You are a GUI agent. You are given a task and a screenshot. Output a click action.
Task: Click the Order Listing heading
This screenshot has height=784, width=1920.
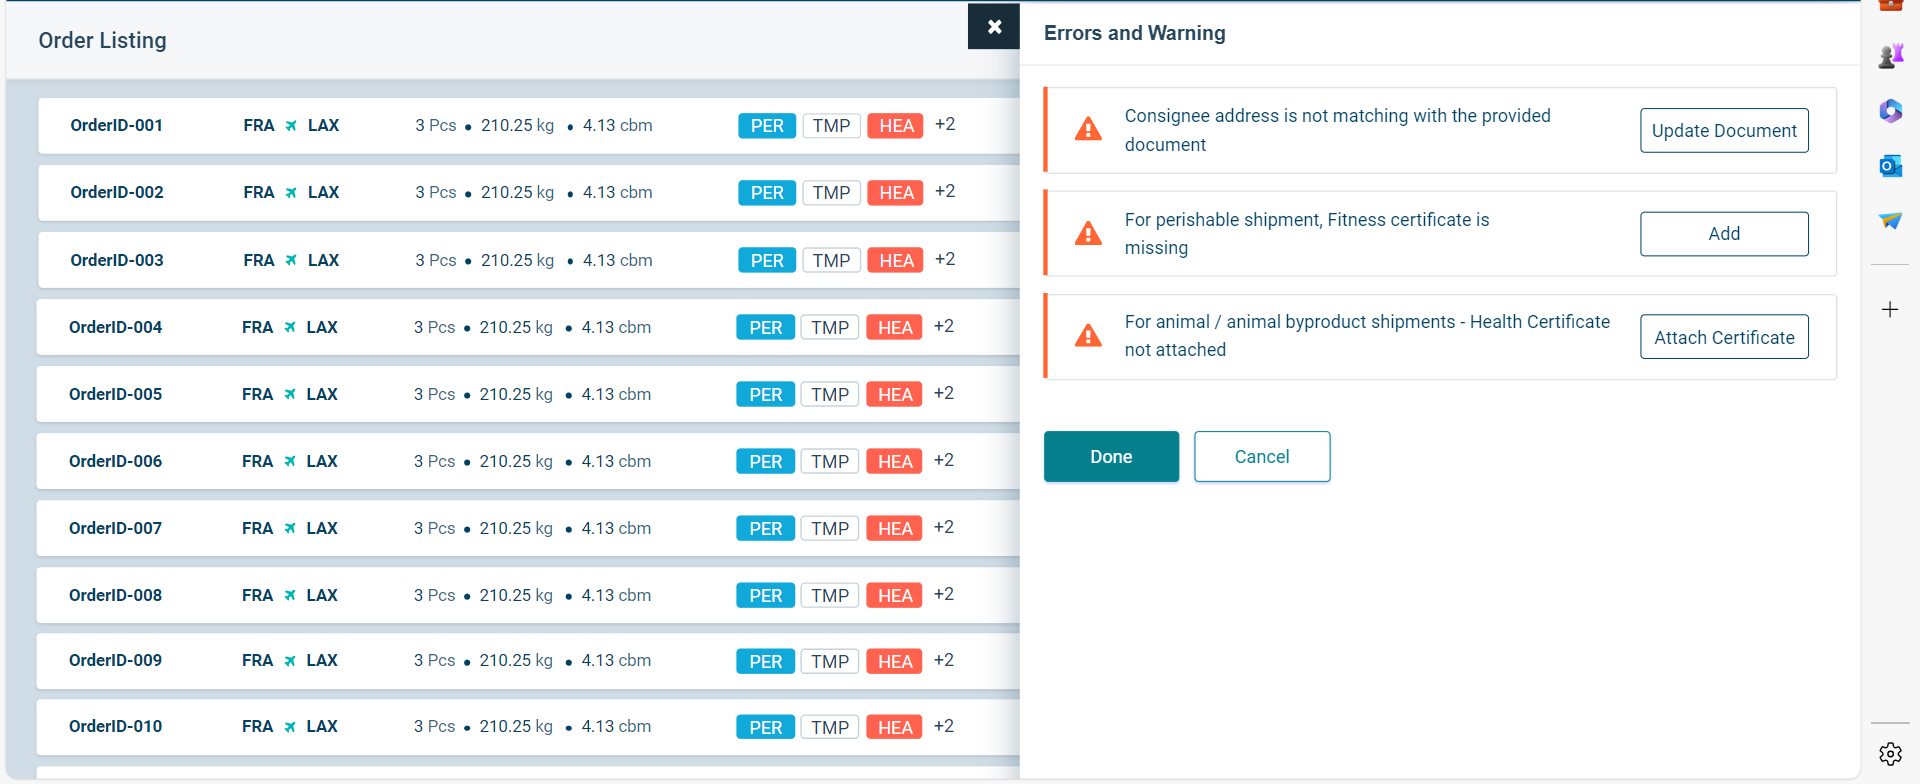[103, 41]
